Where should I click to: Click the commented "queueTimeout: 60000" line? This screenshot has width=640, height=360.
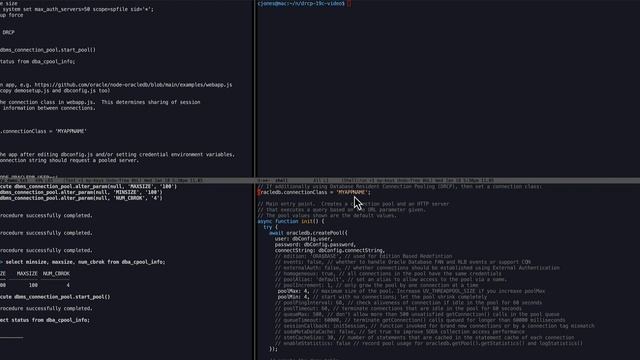[x=420, y=320]
